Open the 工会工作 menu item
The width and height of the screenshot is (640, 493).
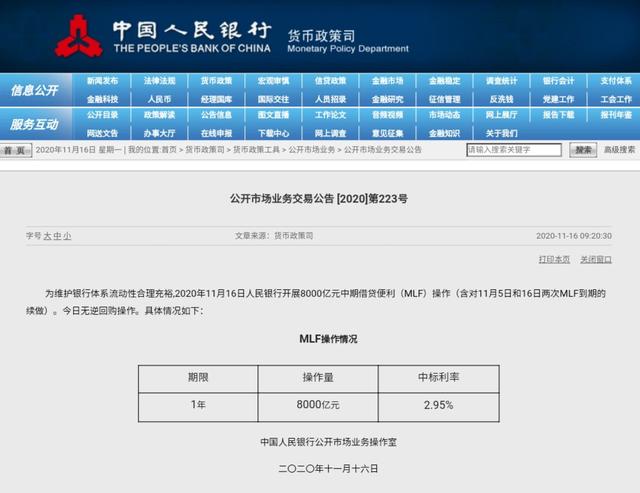click(x=616, y=99)
